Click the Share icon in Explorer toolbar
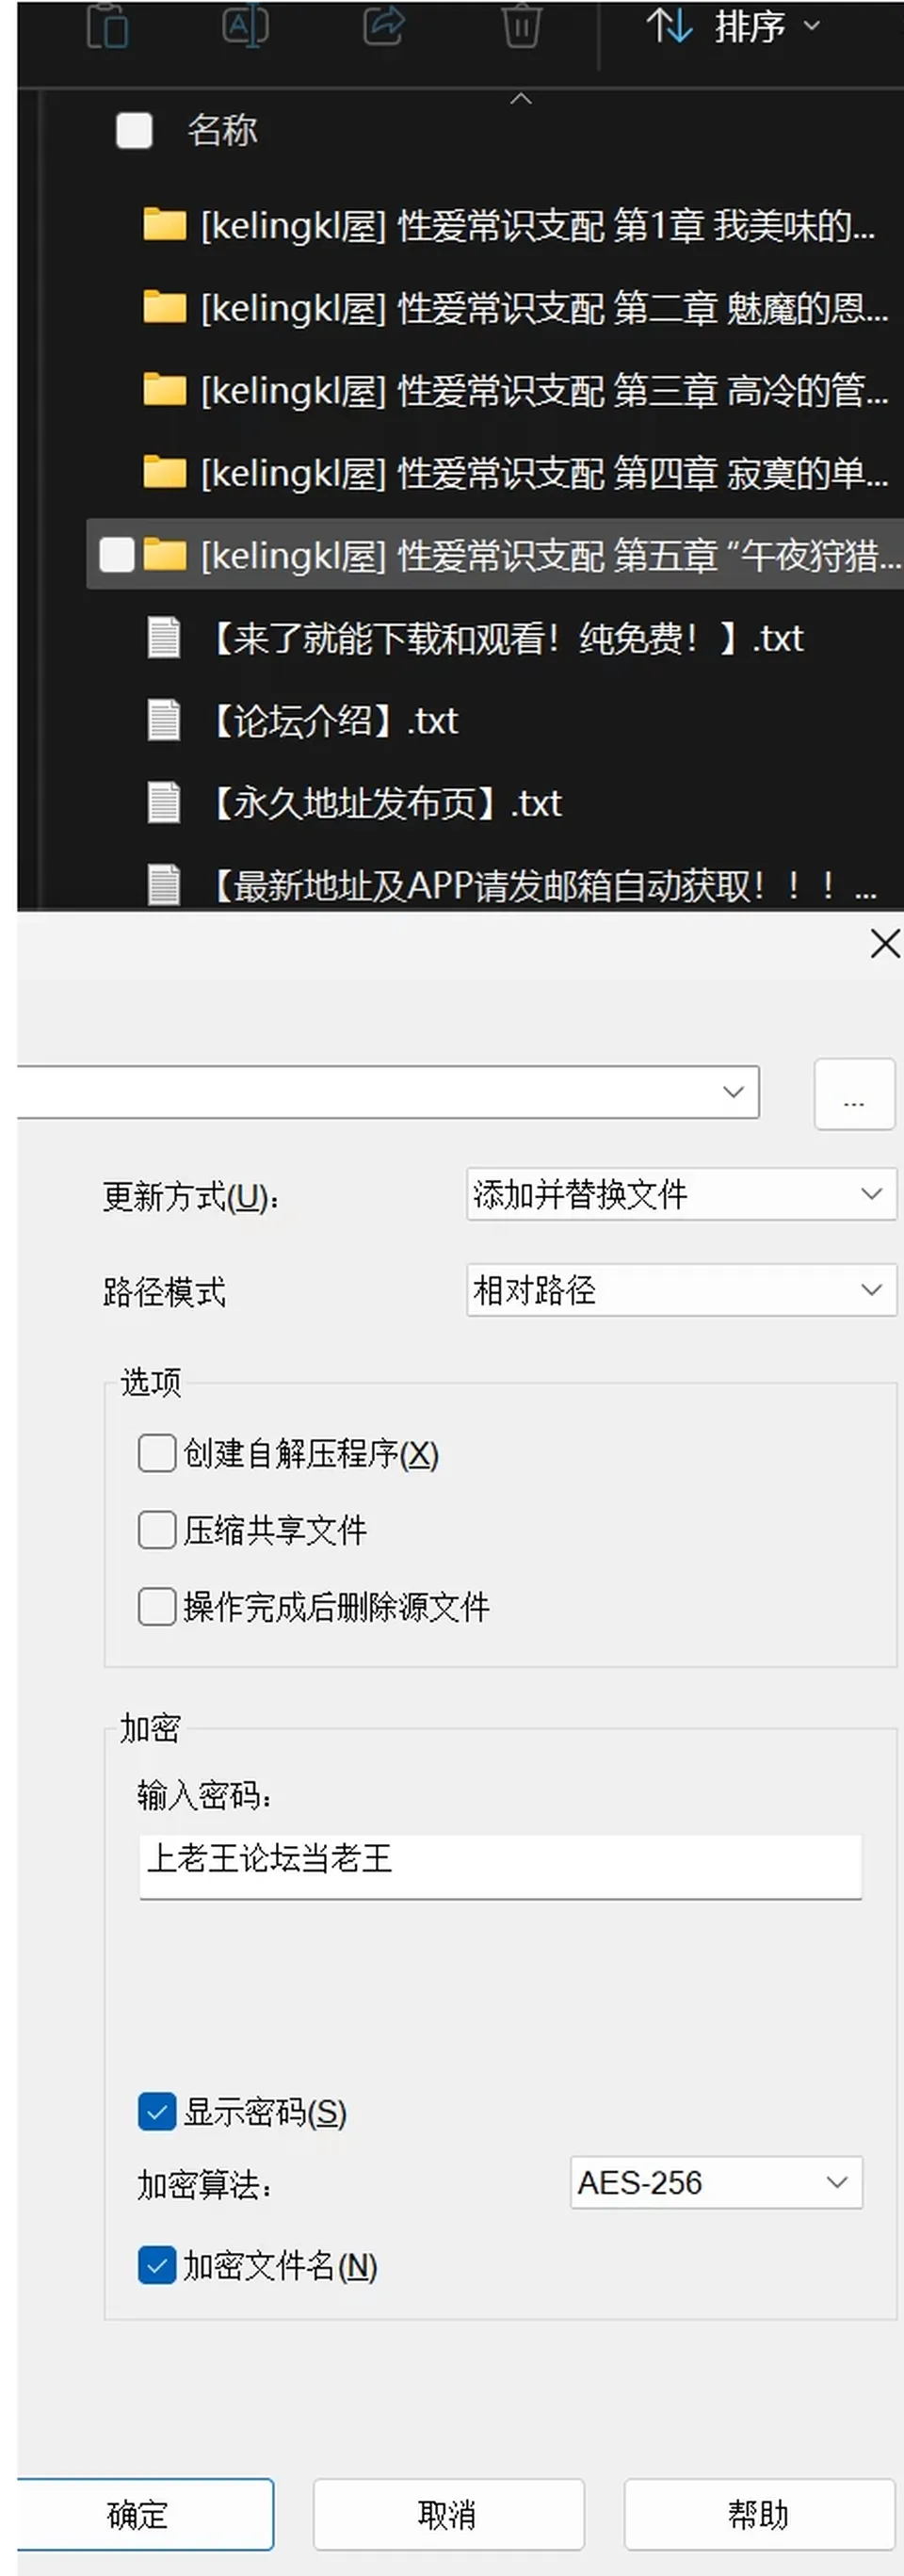This screenshot has width=904, height=2576. point(383,26)
